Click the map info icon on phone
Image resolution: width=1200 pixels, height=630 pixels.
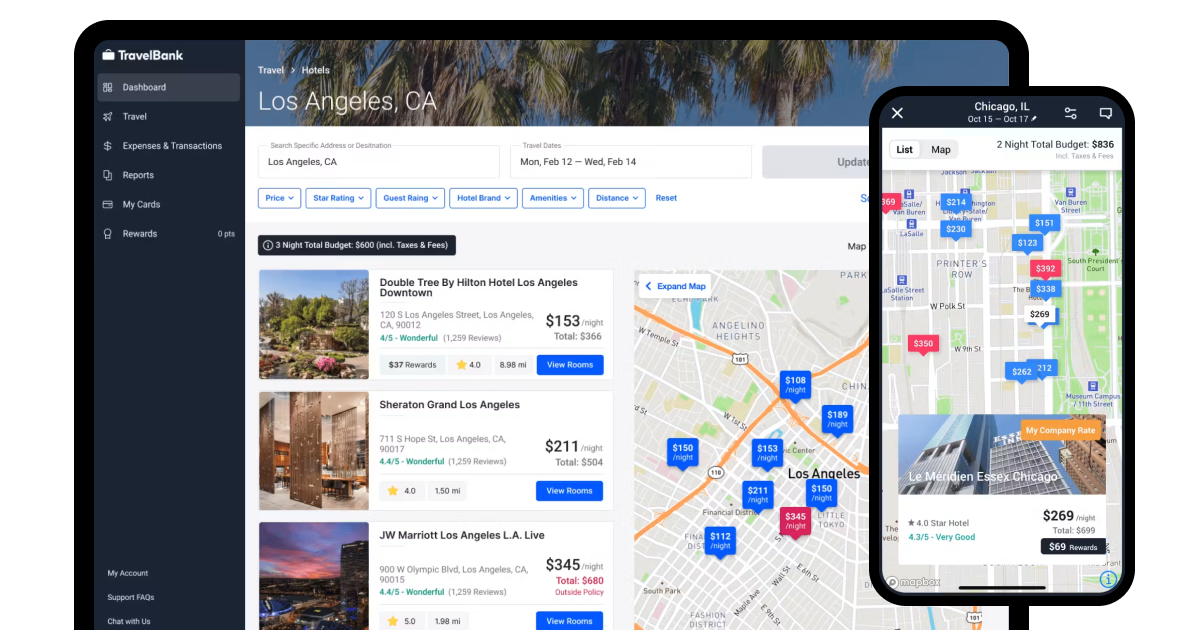tap(1107, 580)
